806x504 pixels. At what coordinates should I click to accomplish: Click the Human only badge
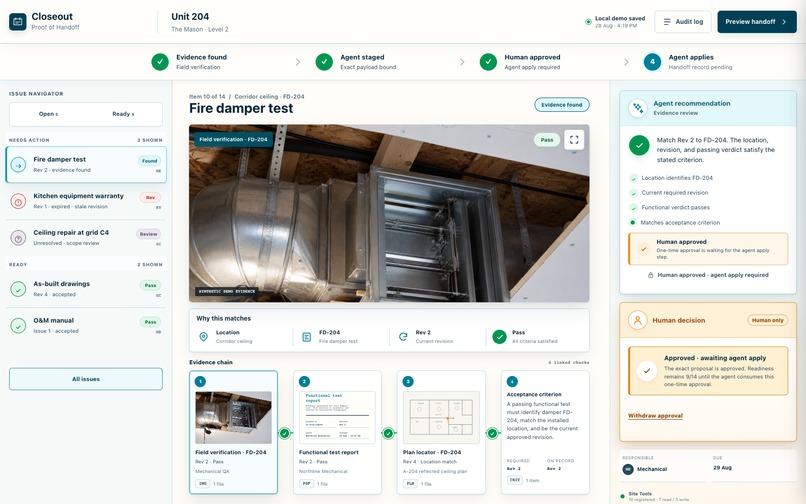[767, 320]
